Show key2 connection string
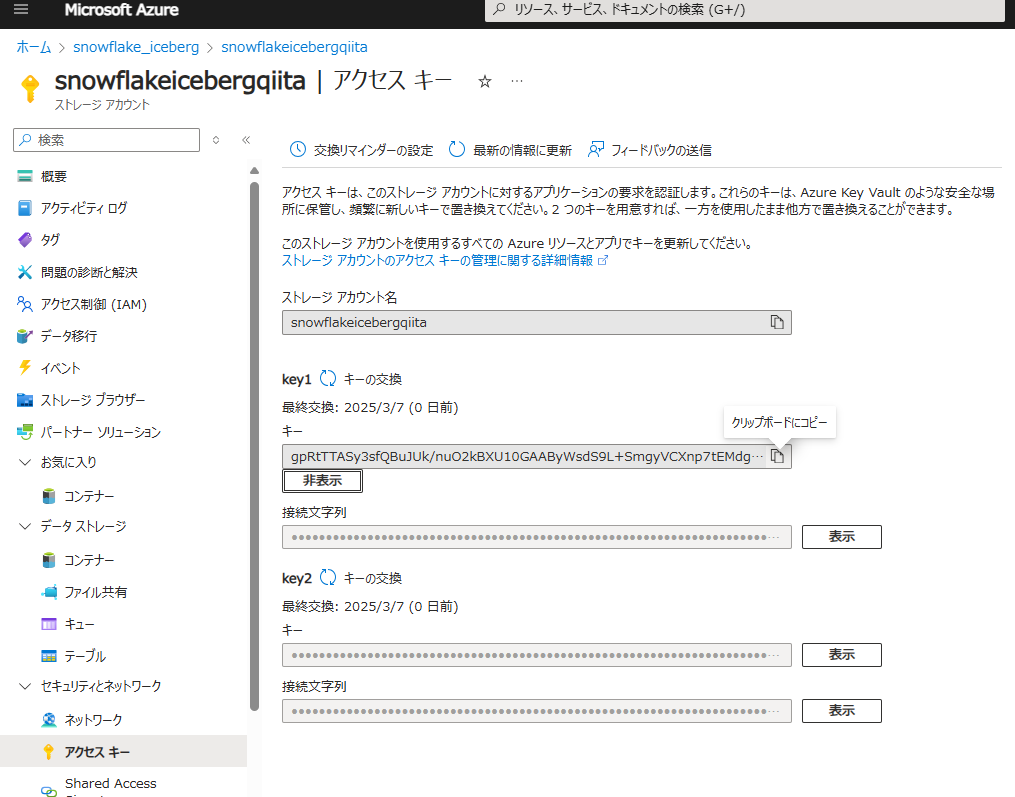1015x797 pixels. (x=842, y=711)
